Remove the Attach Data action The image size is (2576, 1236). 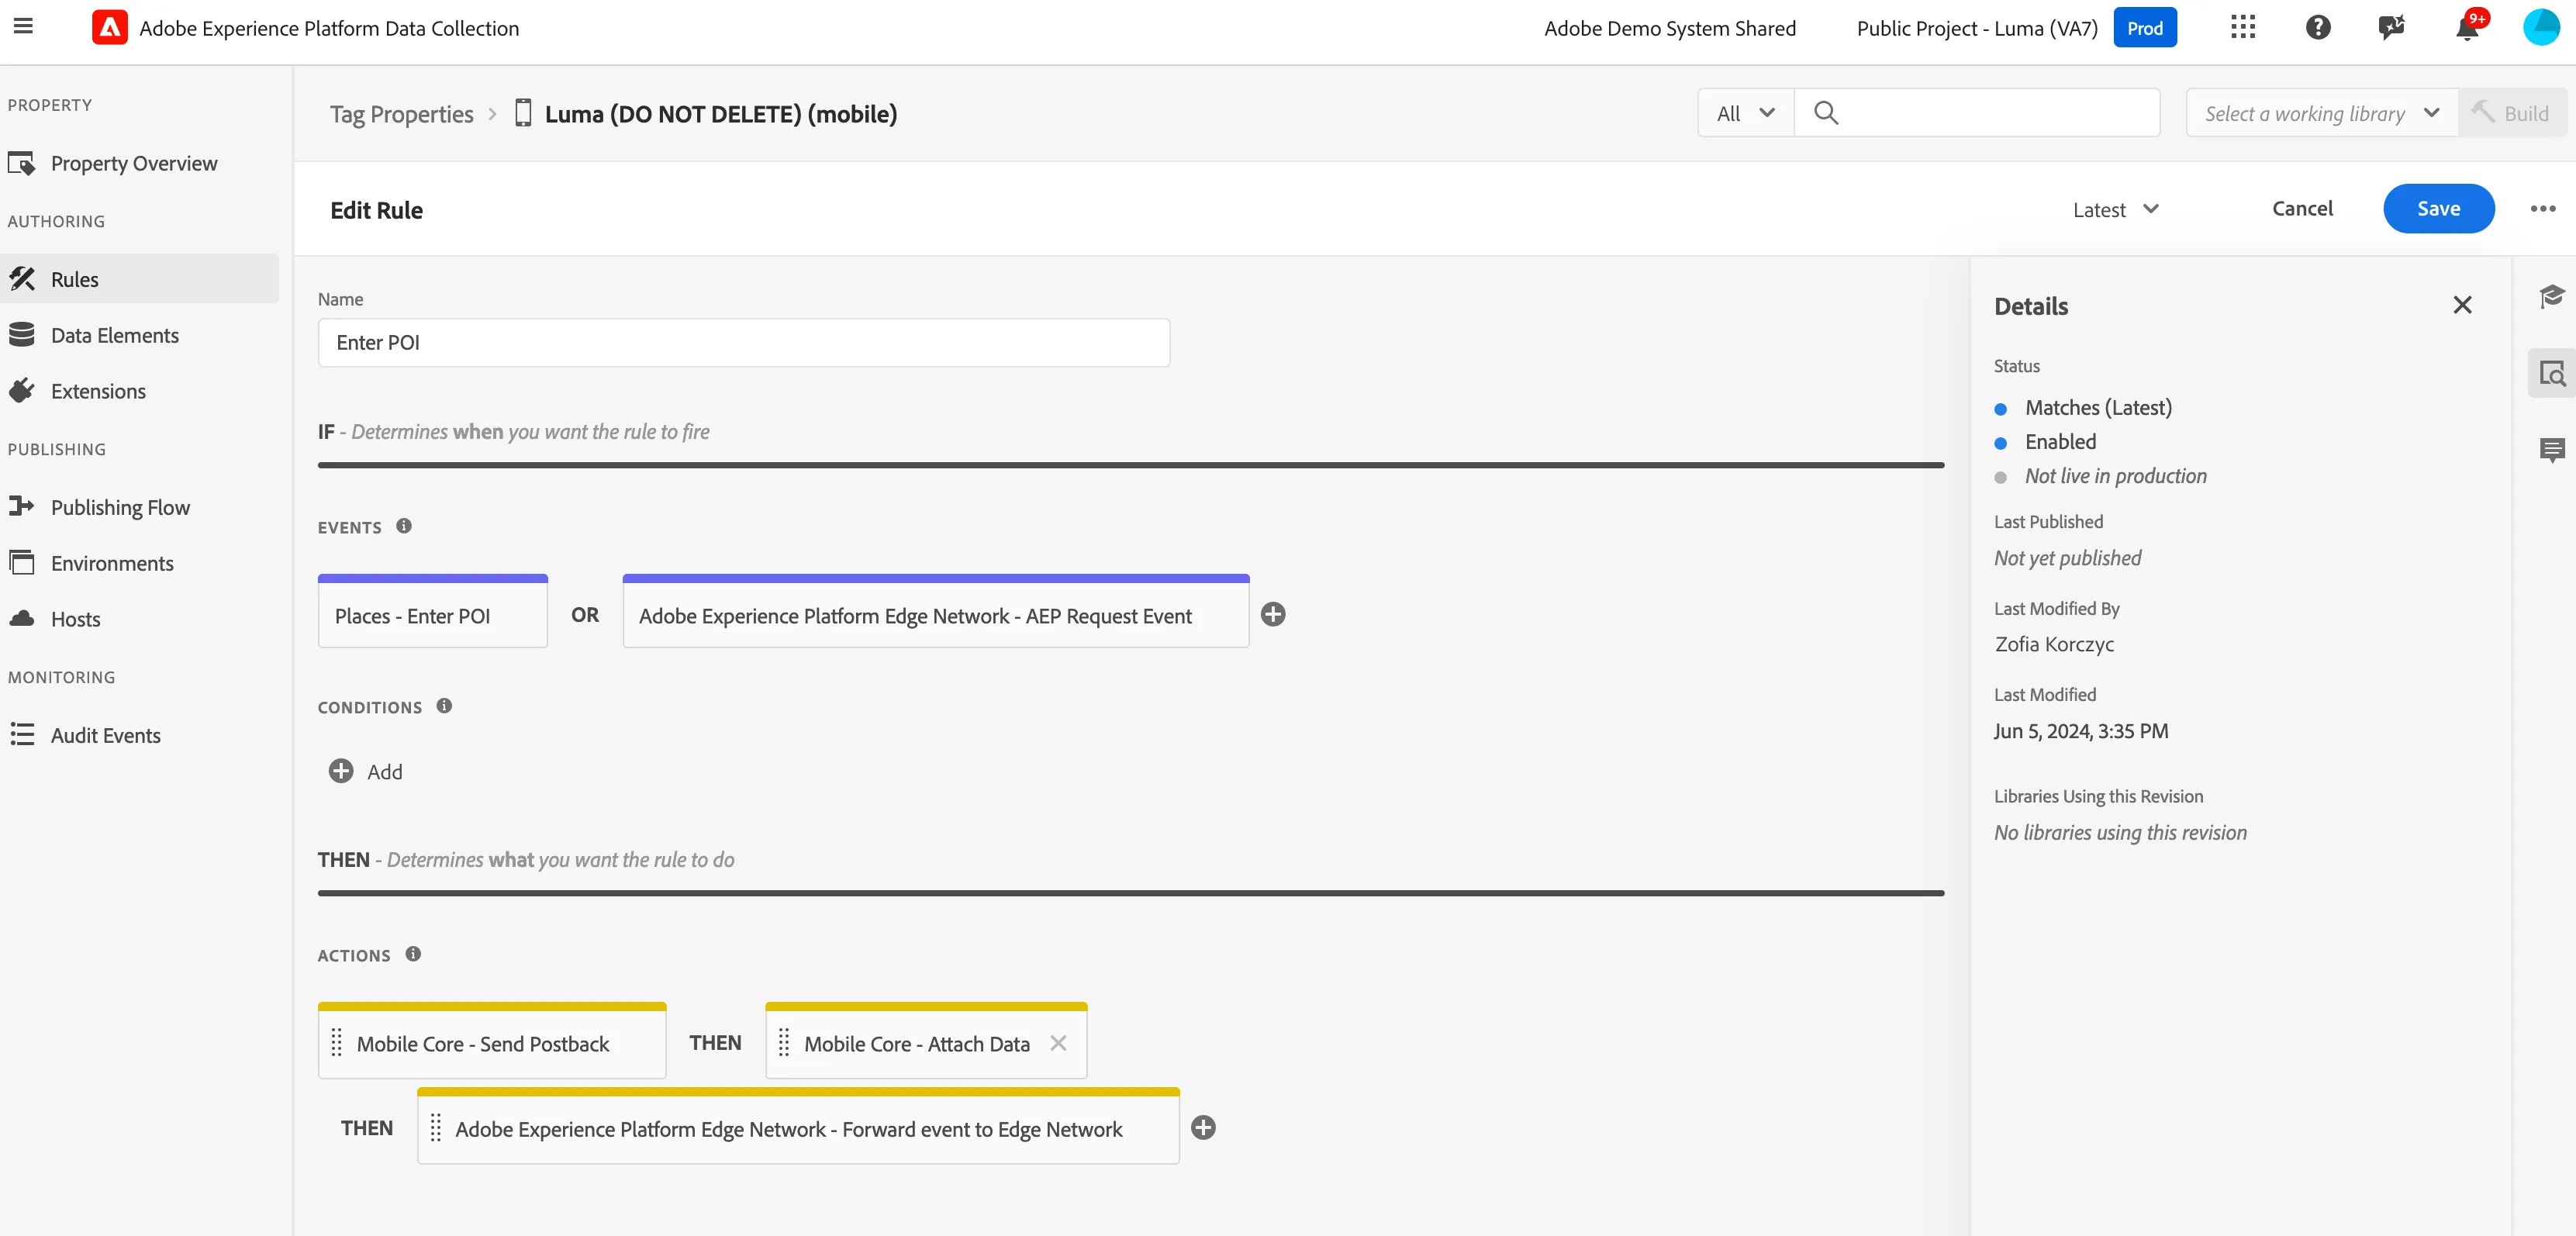1058,1043
